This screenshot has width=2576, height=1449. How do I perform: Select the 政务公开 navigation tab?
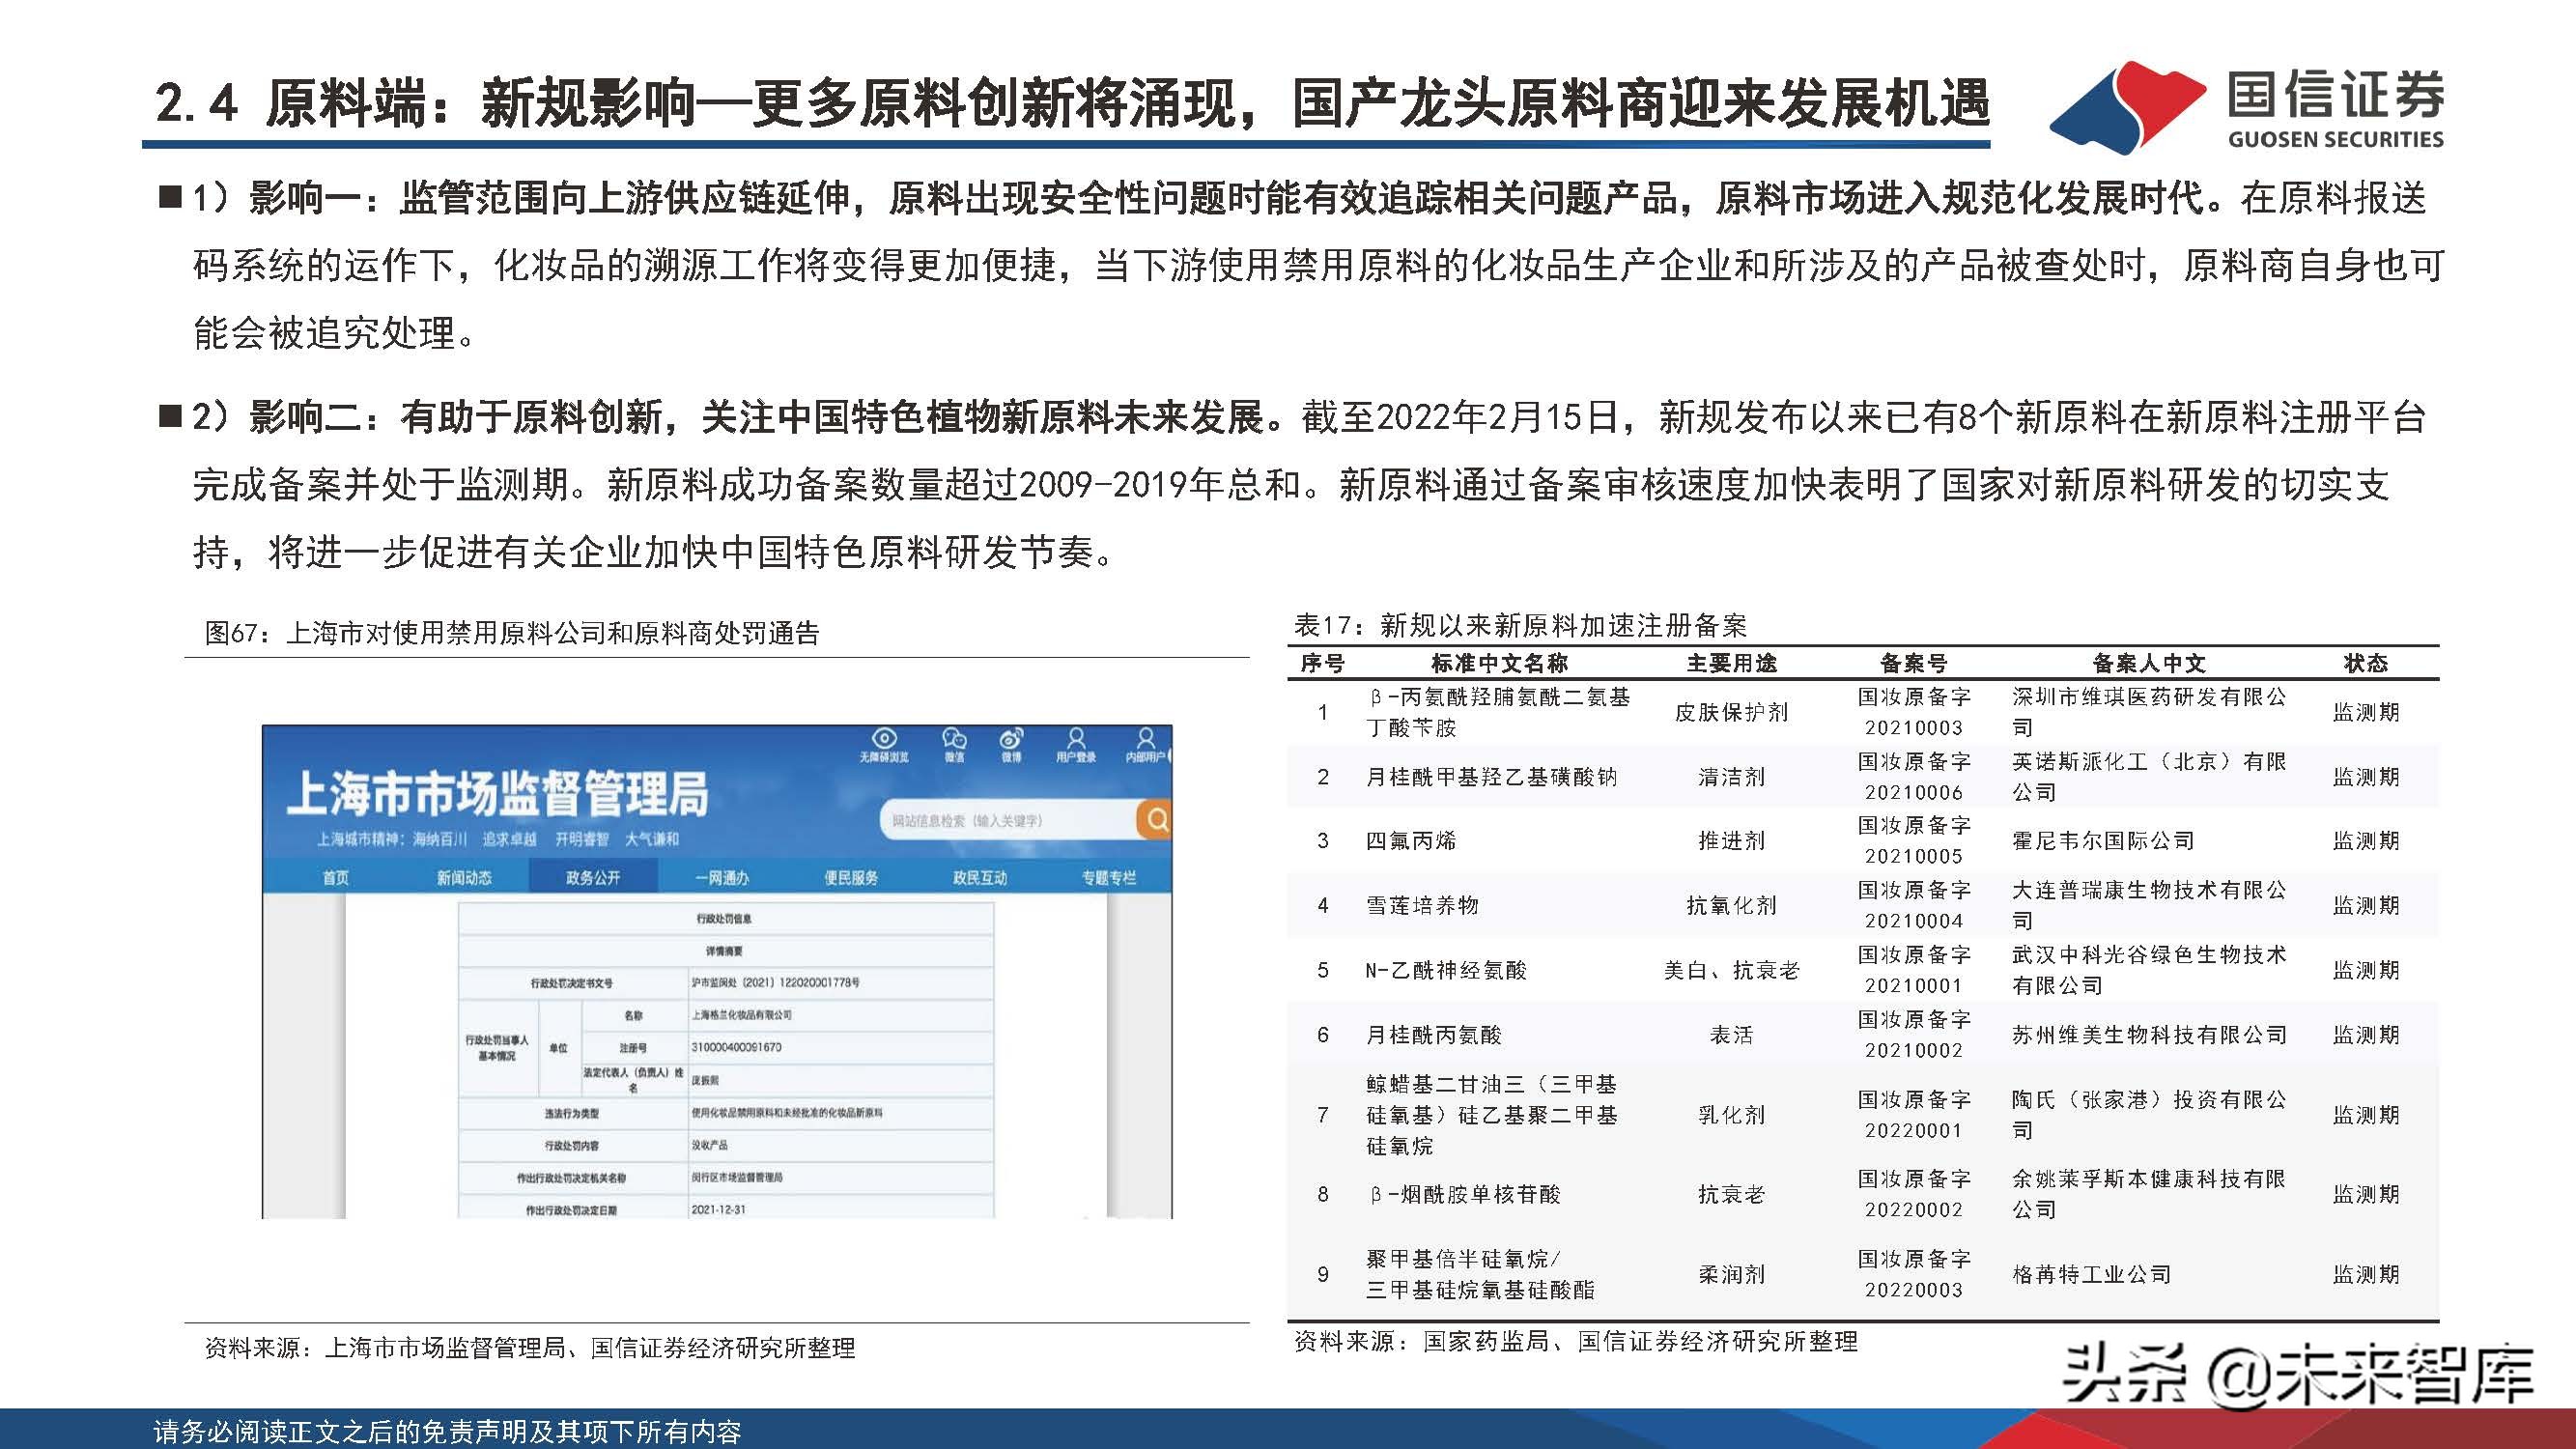593,878
